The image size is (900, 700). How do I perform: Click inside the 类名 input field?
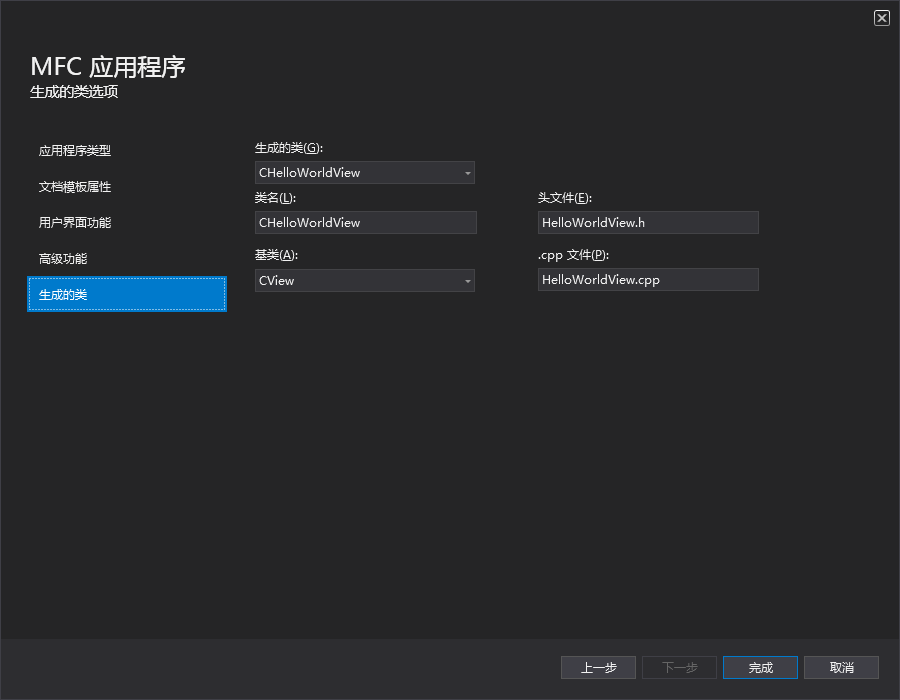[365, 222]
